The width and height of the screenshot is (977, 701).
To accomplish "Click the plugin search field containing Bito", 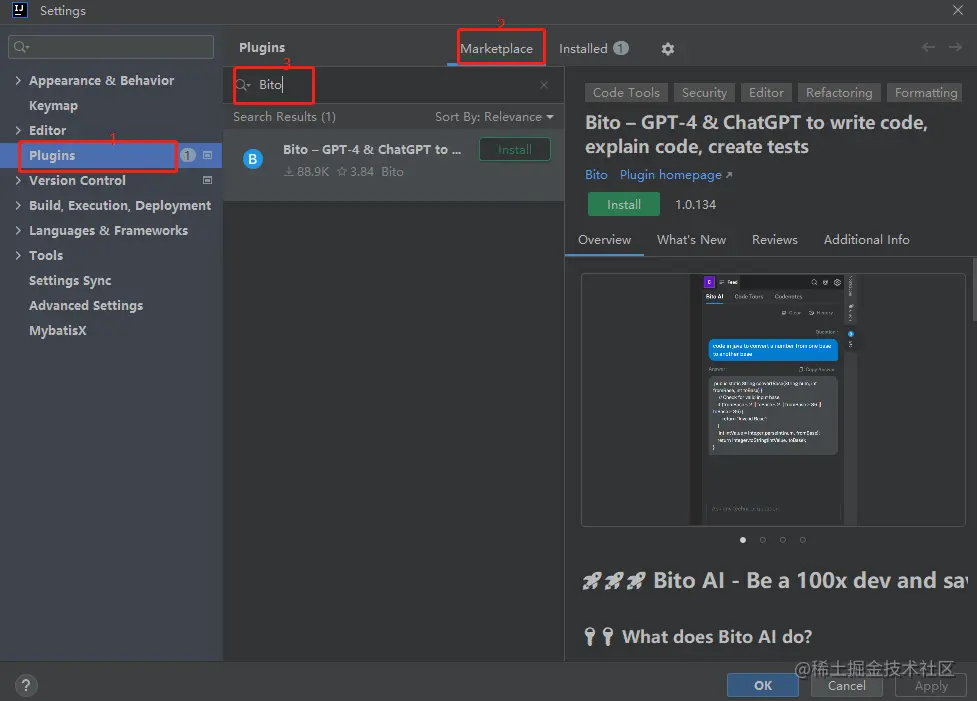I will pos(393,85).
